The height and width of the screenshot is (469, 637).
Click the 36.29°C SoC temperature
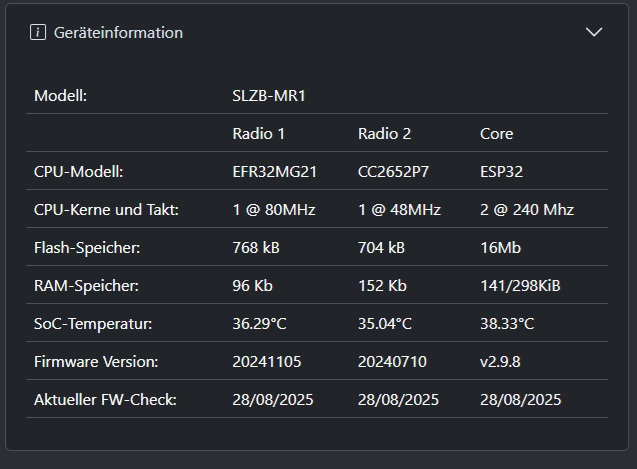259,324
